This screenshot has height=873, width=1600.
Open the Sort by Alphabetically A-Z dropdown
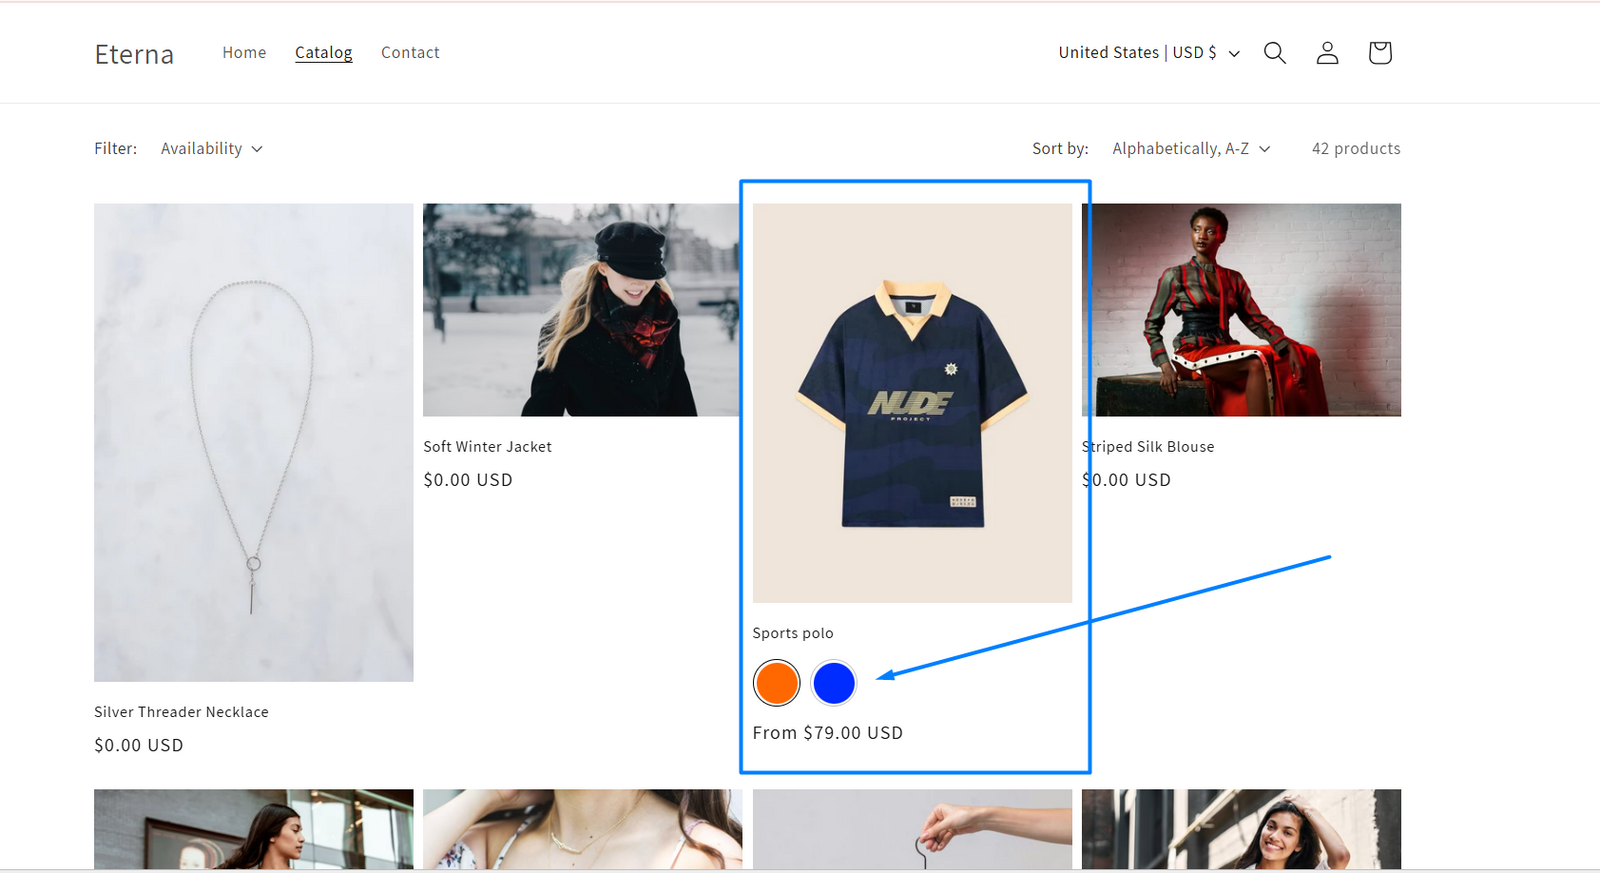(1191, 148)
